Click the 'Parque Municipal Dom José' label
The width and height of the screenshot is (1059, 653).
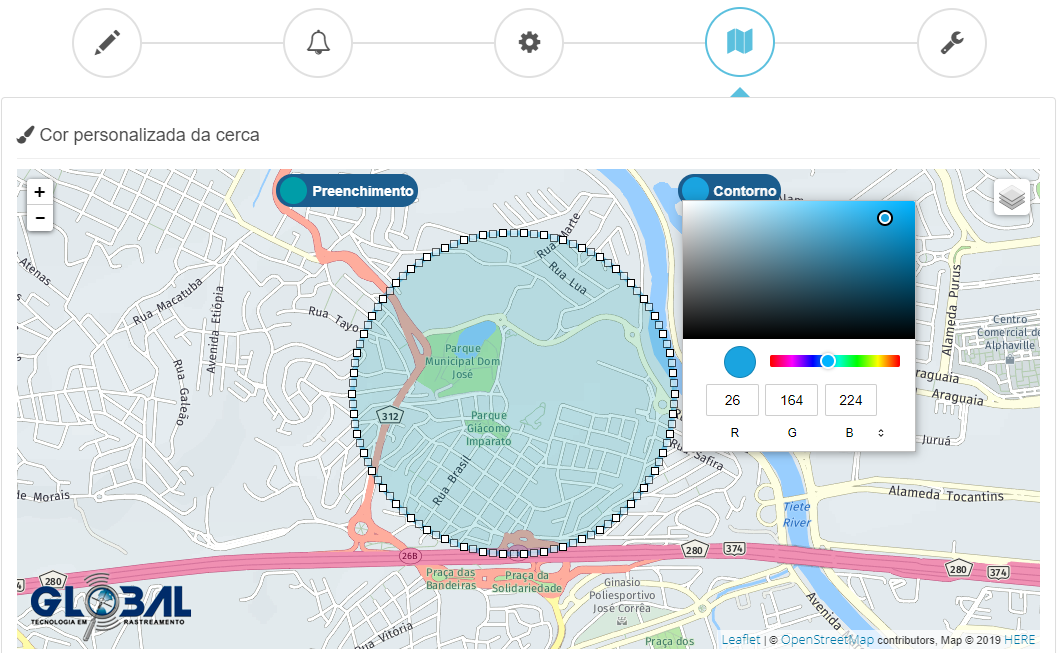click(x=463, y=361)
